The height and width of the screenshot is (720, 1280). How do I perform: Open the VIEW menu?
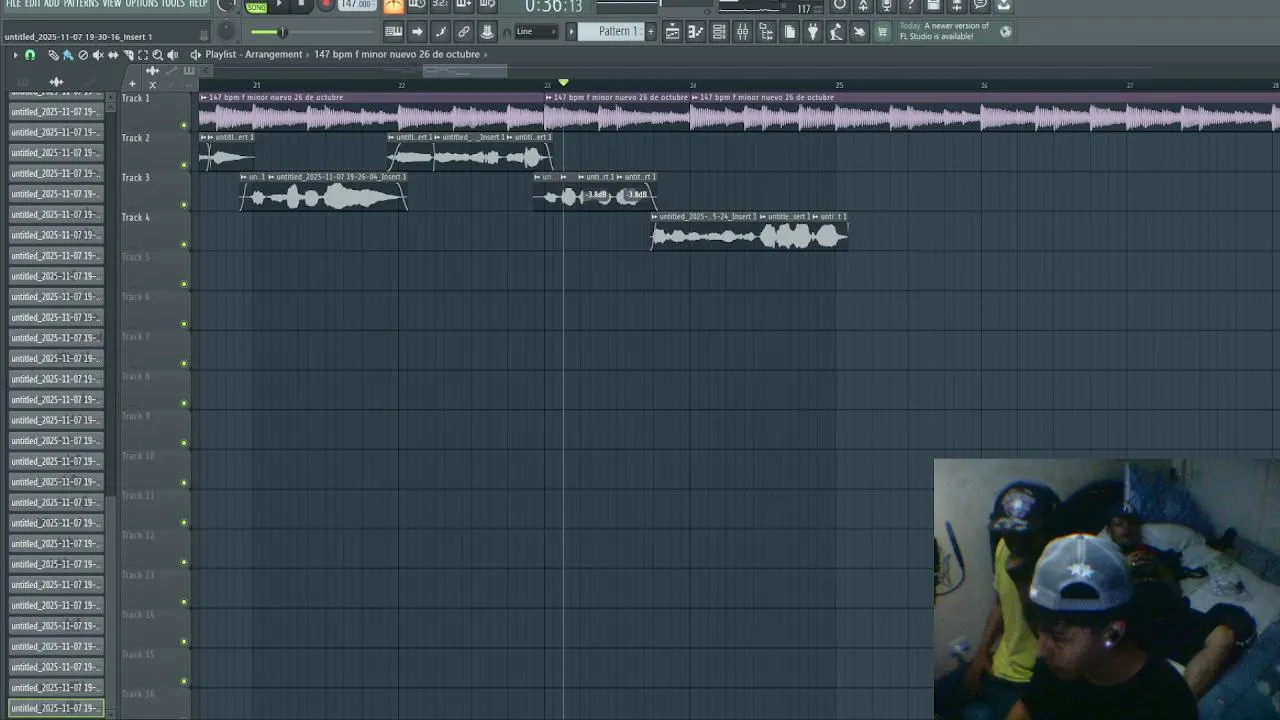[112, 4]
